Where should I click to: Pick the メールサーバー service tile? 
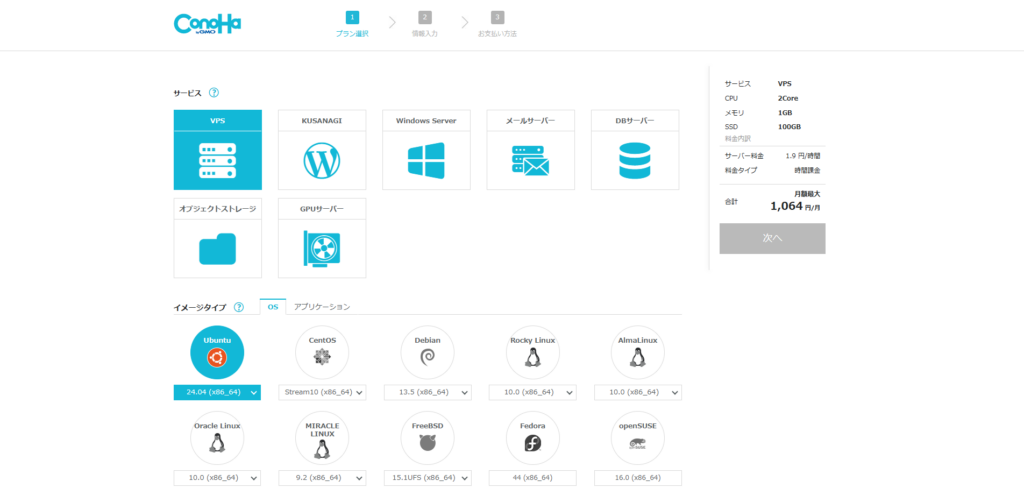(x=530, y=150)
